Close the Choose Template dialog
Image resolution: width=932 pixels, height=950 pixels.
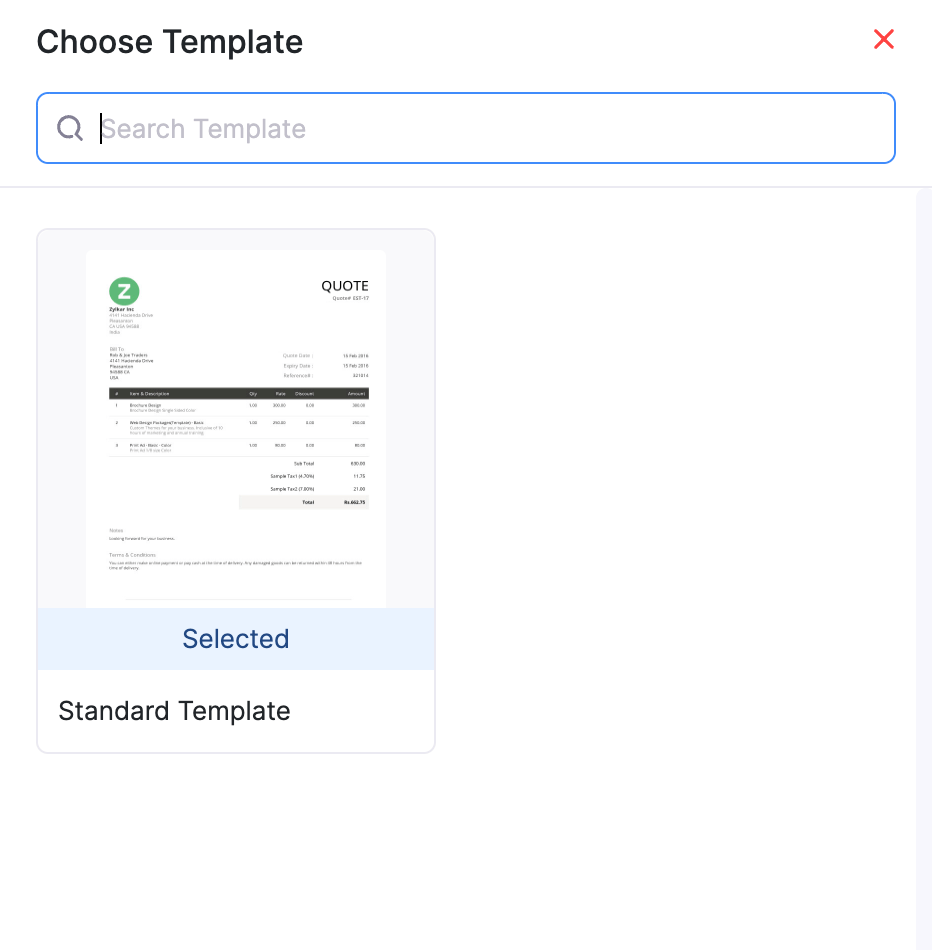coord(883,40)
